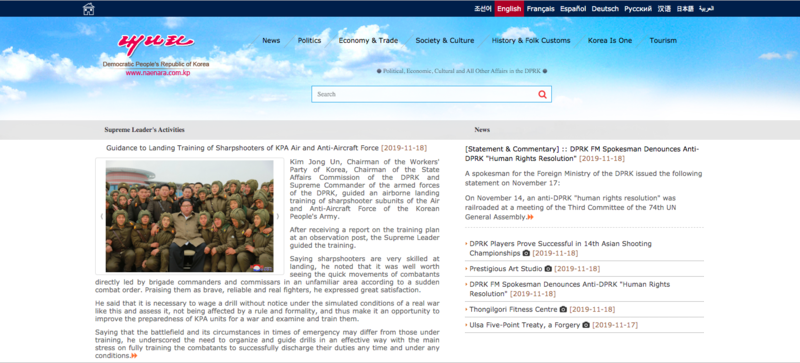Click the red search magnifier icon
Image resolution: width=800 pixels, height=363 pixels.
(542, 94)
